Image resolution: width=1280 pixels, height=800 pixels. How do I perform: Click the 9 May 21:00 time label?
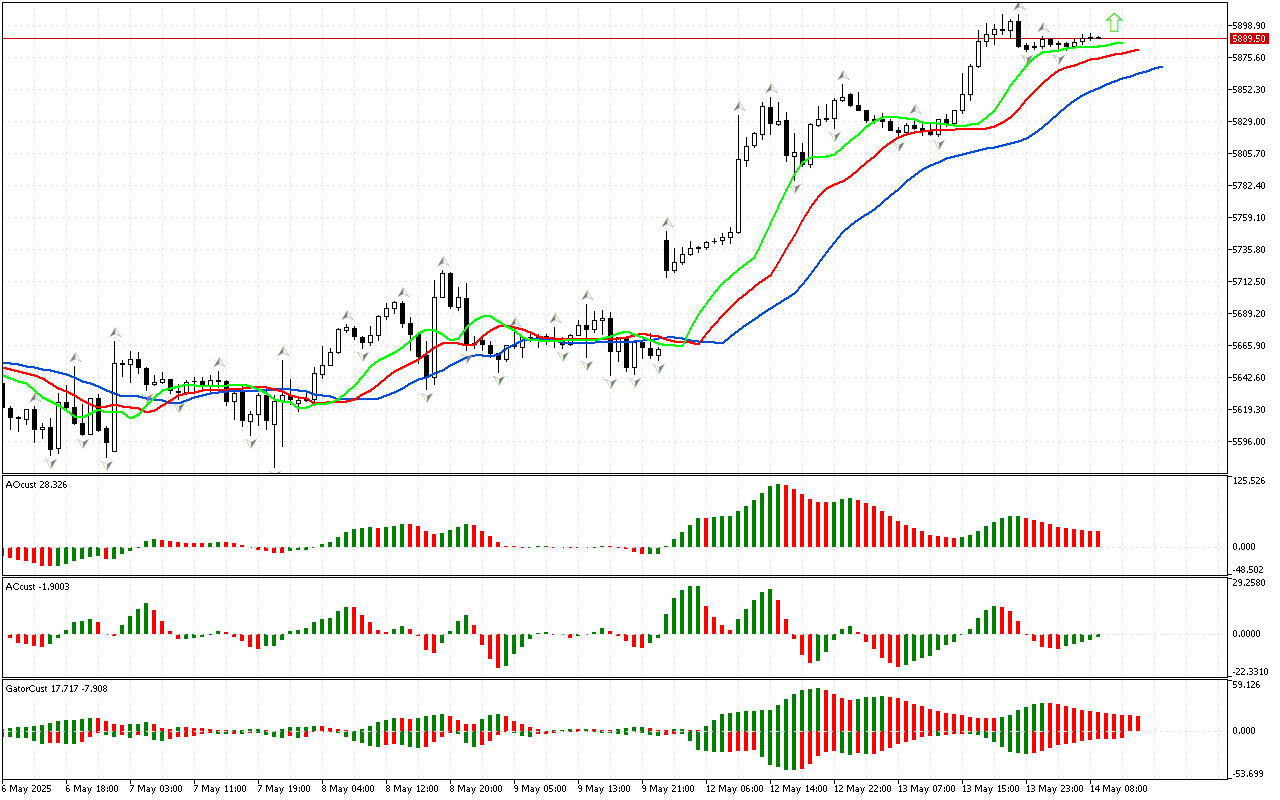point(667,788)
